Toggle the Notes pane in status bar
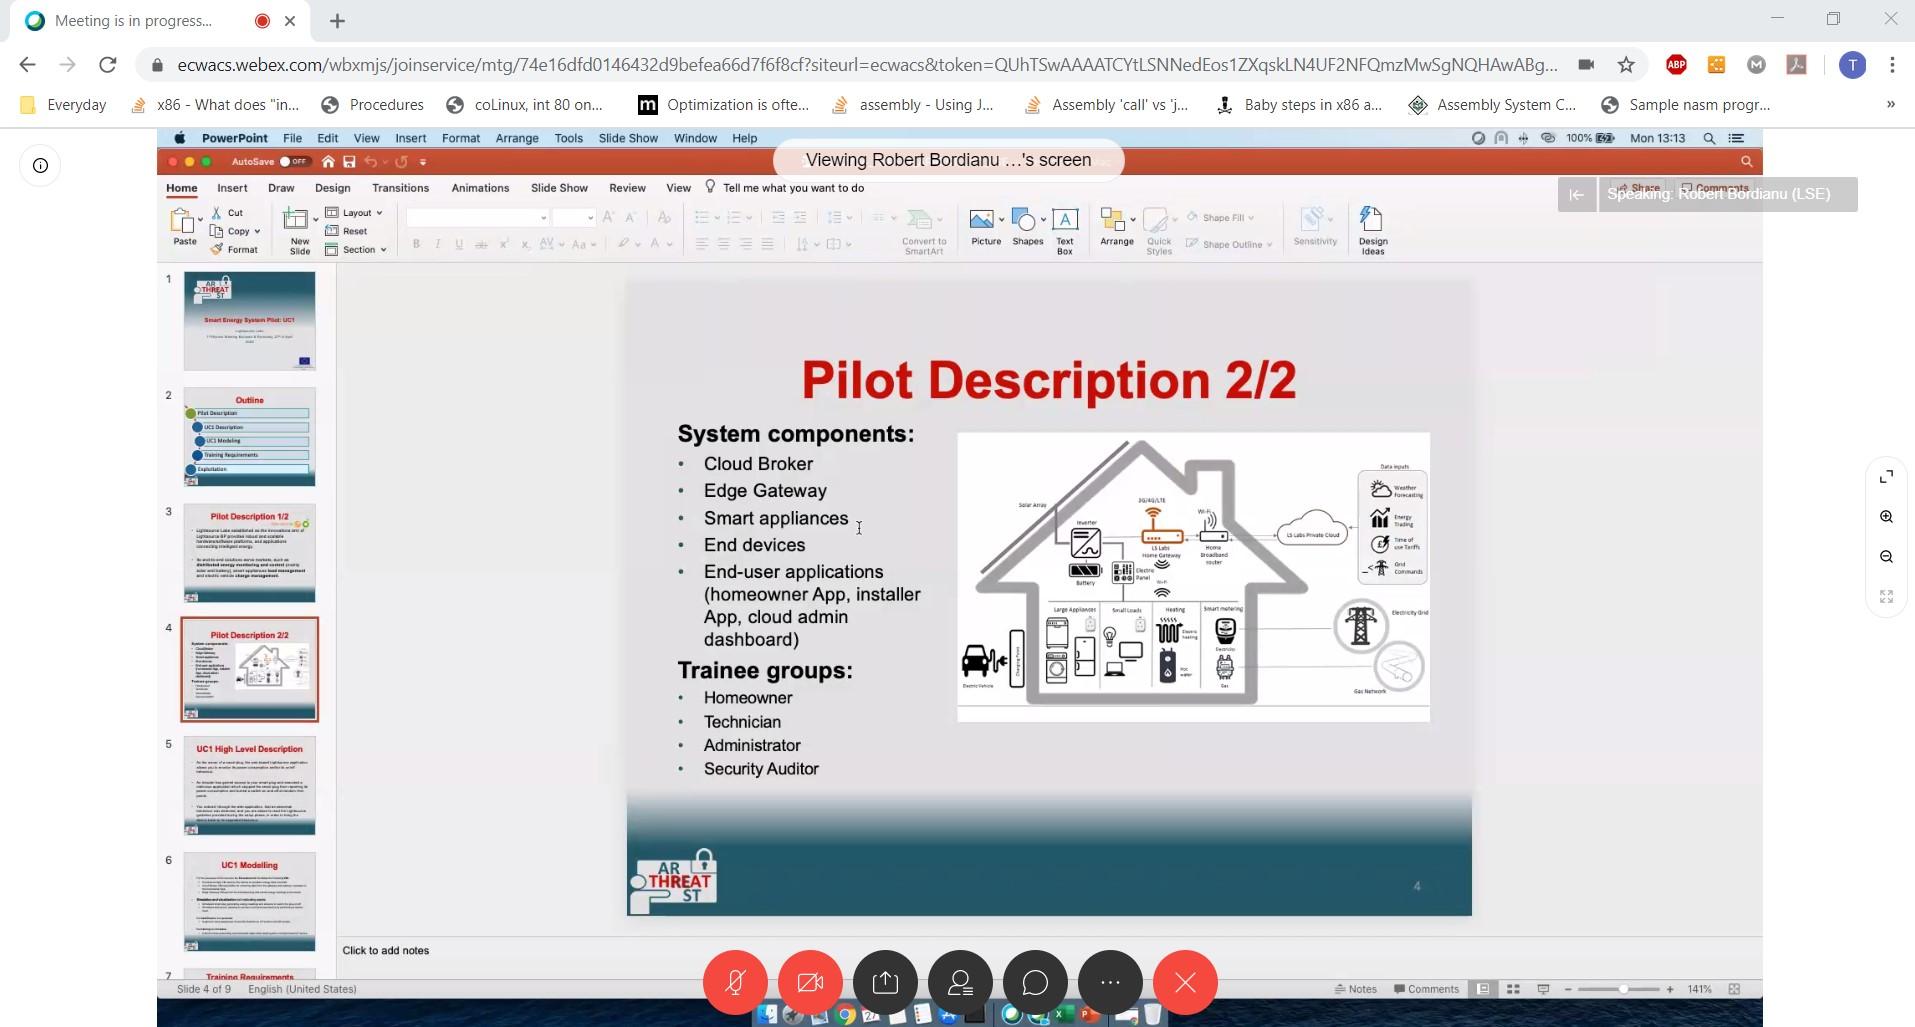Viewport: 1915px width, 1027px height. click(1356, 989)
